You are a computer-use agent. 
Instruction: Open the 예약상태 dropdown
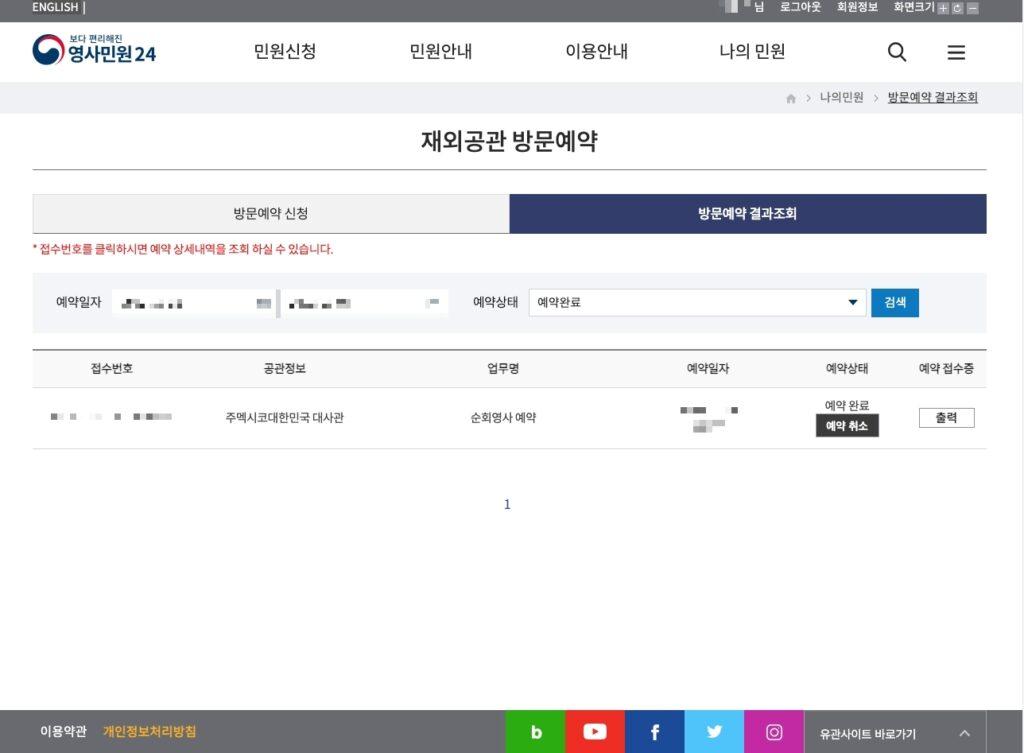pos(697,302)
